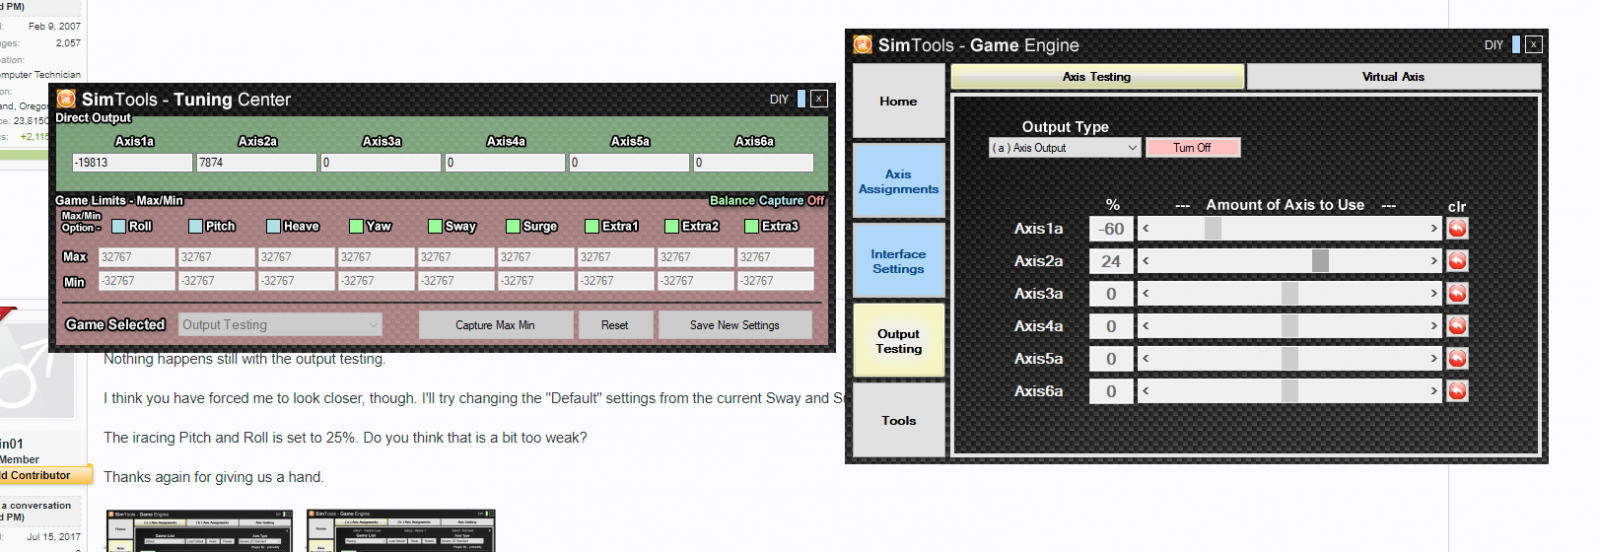
Task: Clear Axis2a with its red clr icon
Action: pyautogui.click(x=1457, y=261)
